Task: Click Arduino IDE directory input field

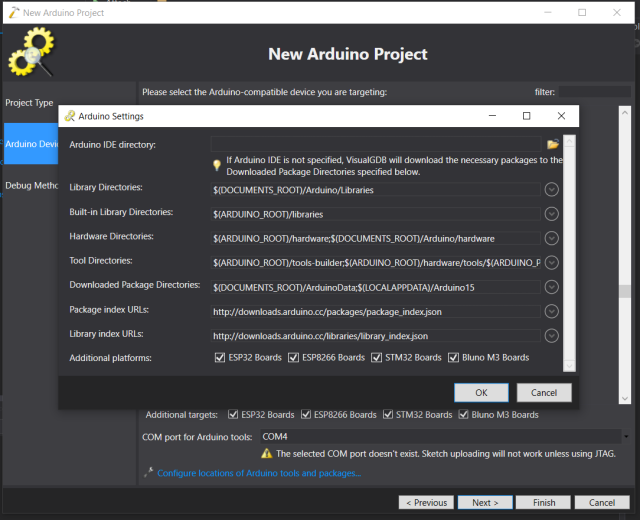Action: [376, 144]
